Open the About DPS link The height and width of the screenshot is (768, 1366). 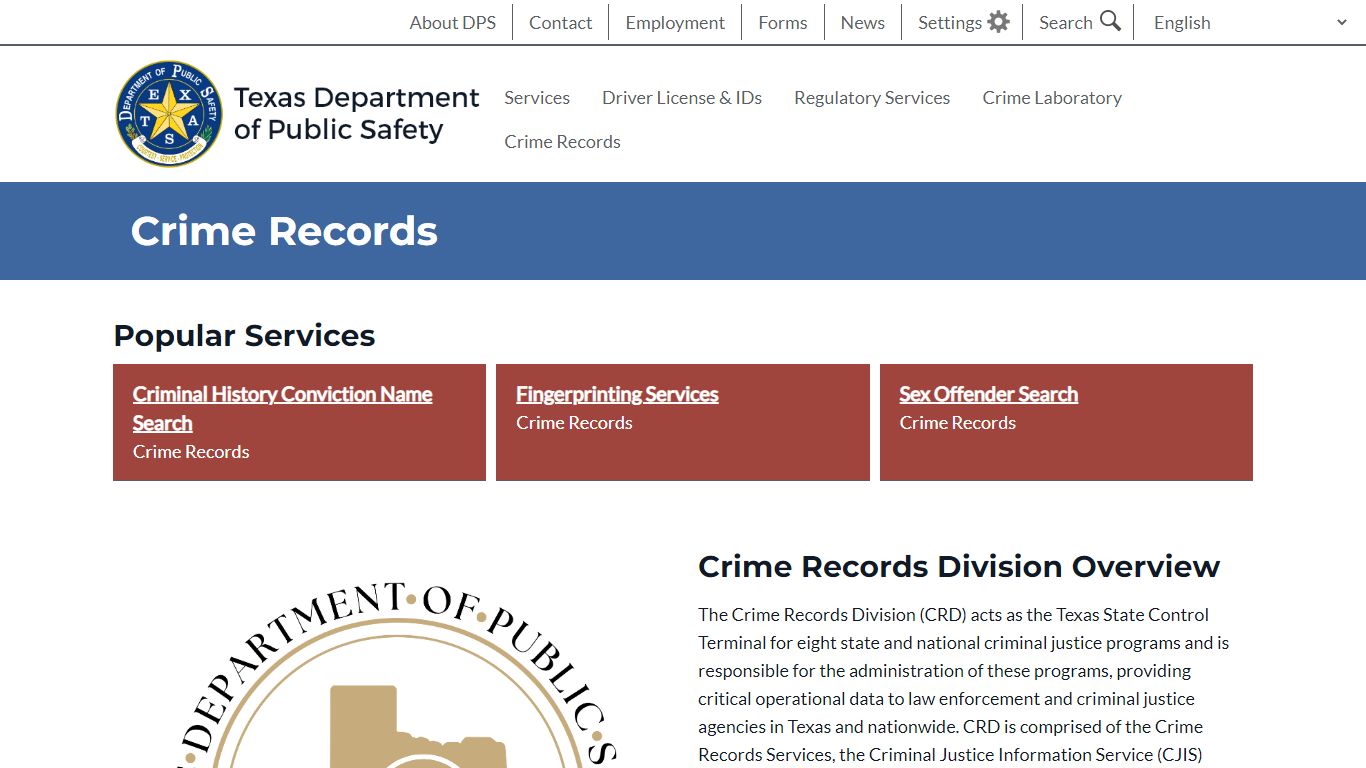[x=452, y=22]
